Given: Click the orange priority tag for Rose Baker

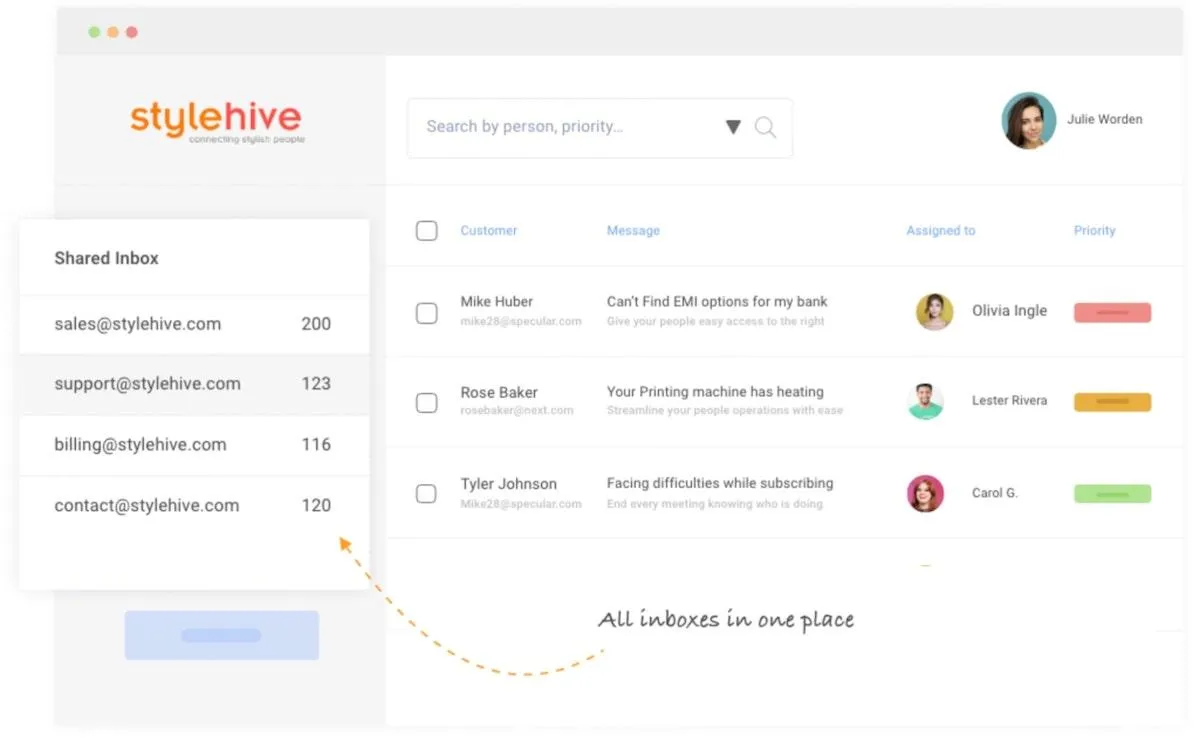Looking at the screenshot, I should point(1112,402).
